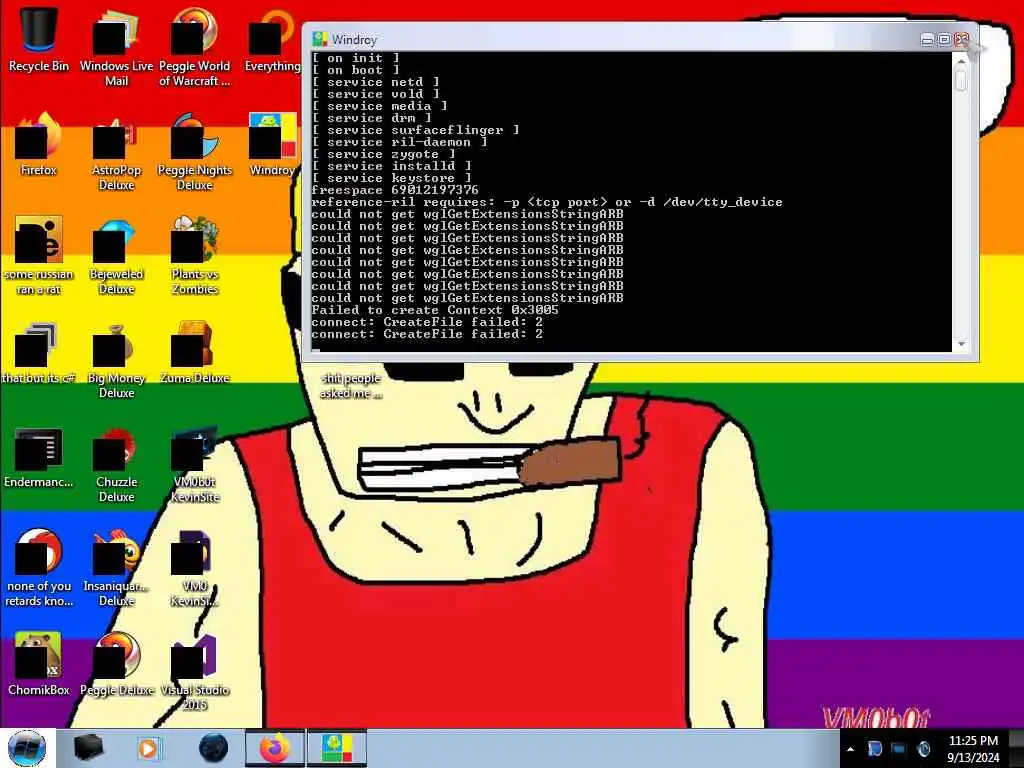
Task: Show hidden system tray icons
Action: (x=850, y=749)
